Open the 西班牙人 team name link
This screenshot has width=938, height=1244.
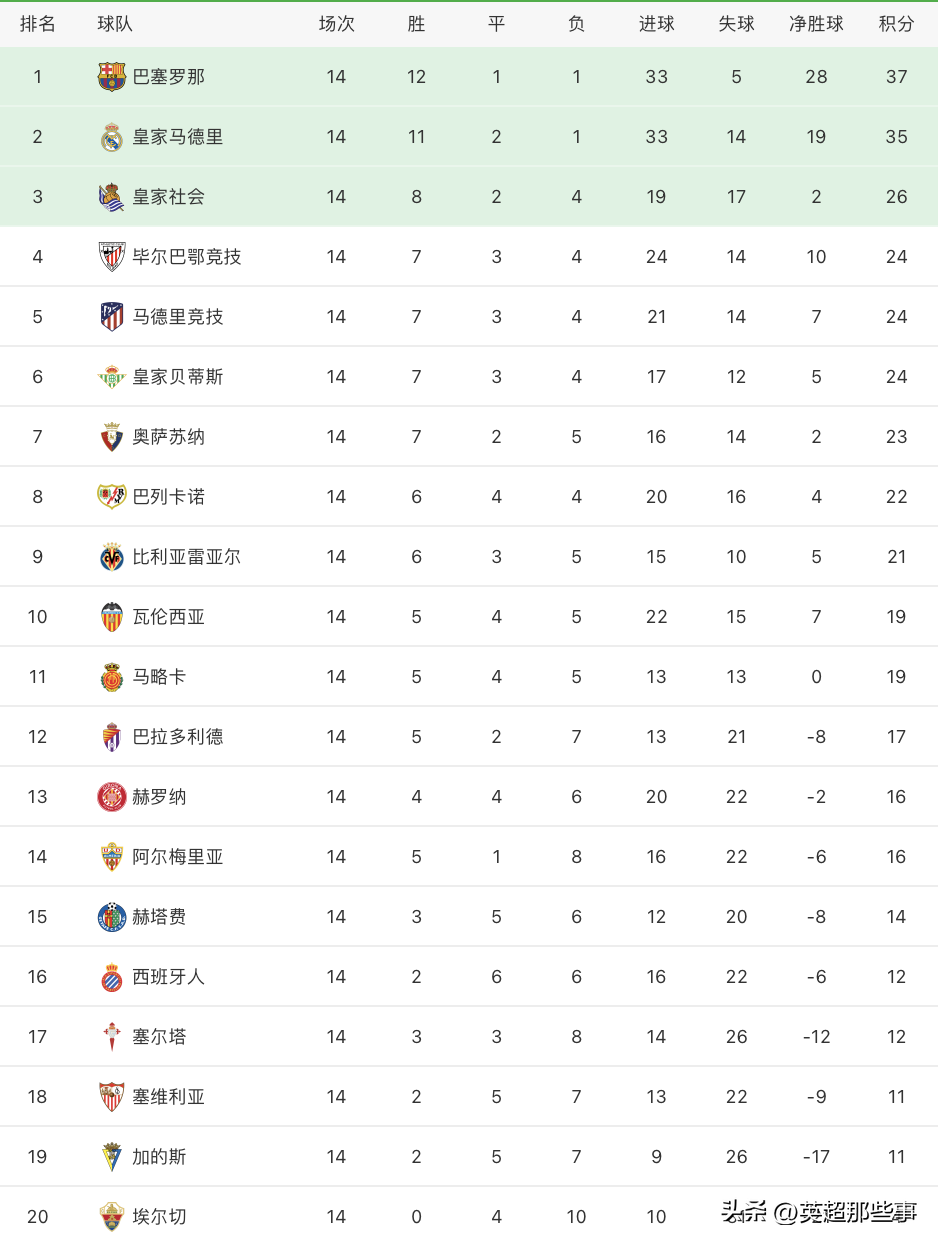pyautogui.click(x=168, y=977)
